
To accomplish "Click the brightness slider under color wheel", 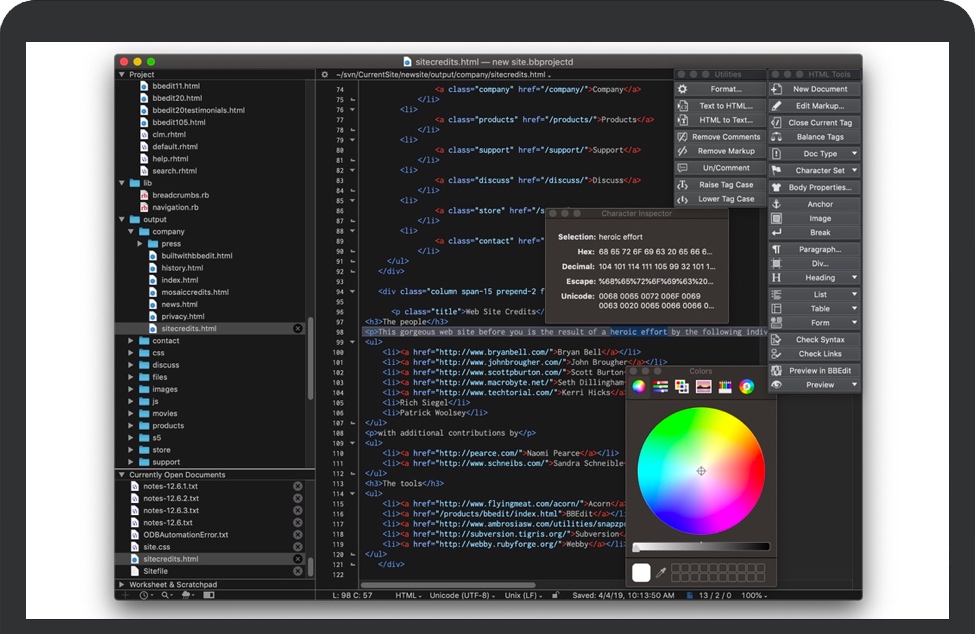I will [x=701, y=547].
